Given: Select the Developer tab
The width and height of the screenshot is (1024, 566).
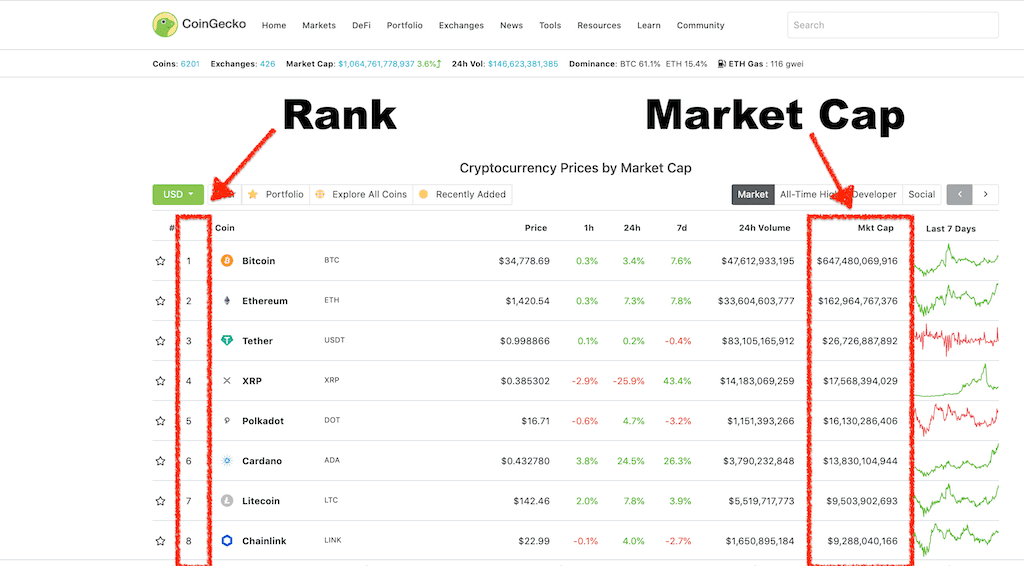Looking at the screenshot, I should (x=874, y=194).
